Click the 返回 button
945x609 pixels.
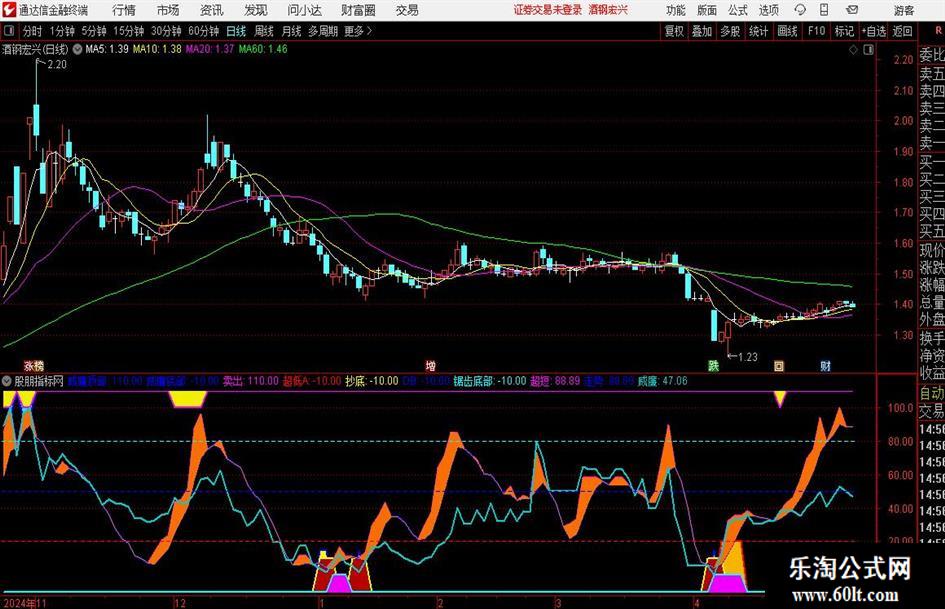coord(902,31)
